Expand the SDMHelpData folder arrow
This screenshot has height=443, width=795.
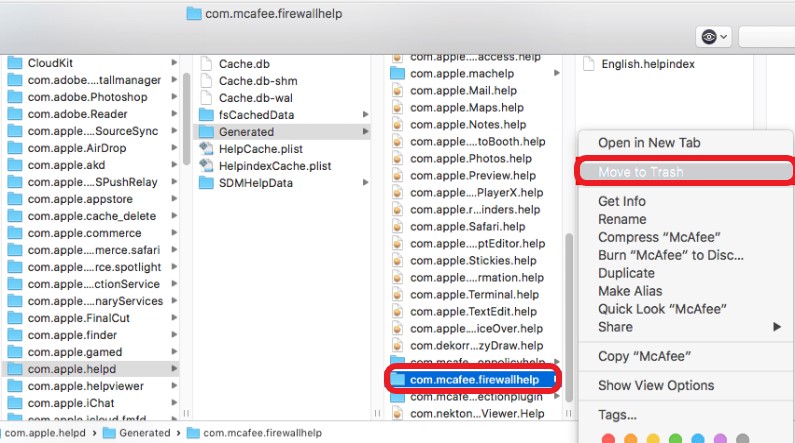(365, 182)
